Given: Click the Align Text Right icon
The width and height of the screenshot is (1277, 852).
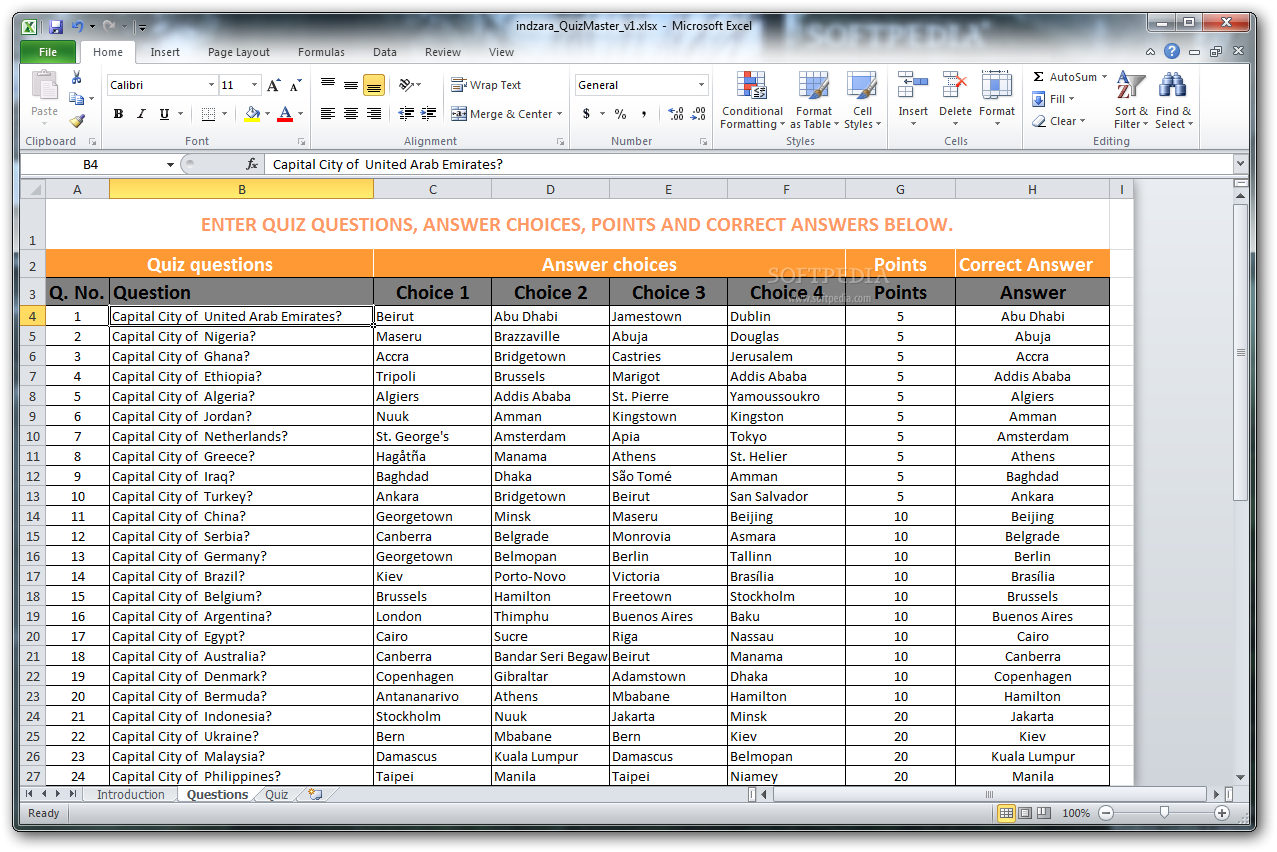Looking at the screenshot, I should click(x=374, y=114).
